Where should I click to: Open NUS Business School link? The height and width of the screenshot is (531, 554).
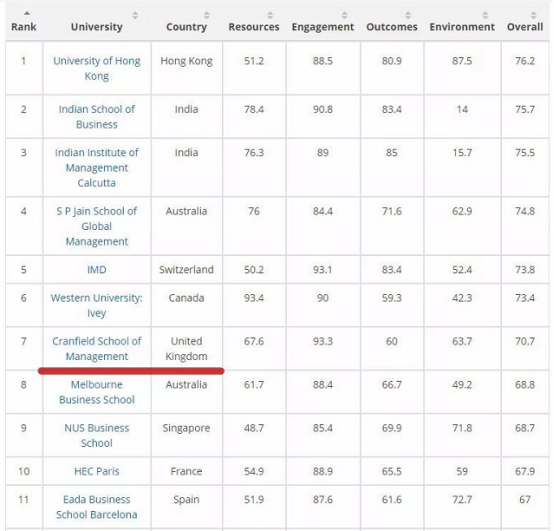(x=97, y=435)
